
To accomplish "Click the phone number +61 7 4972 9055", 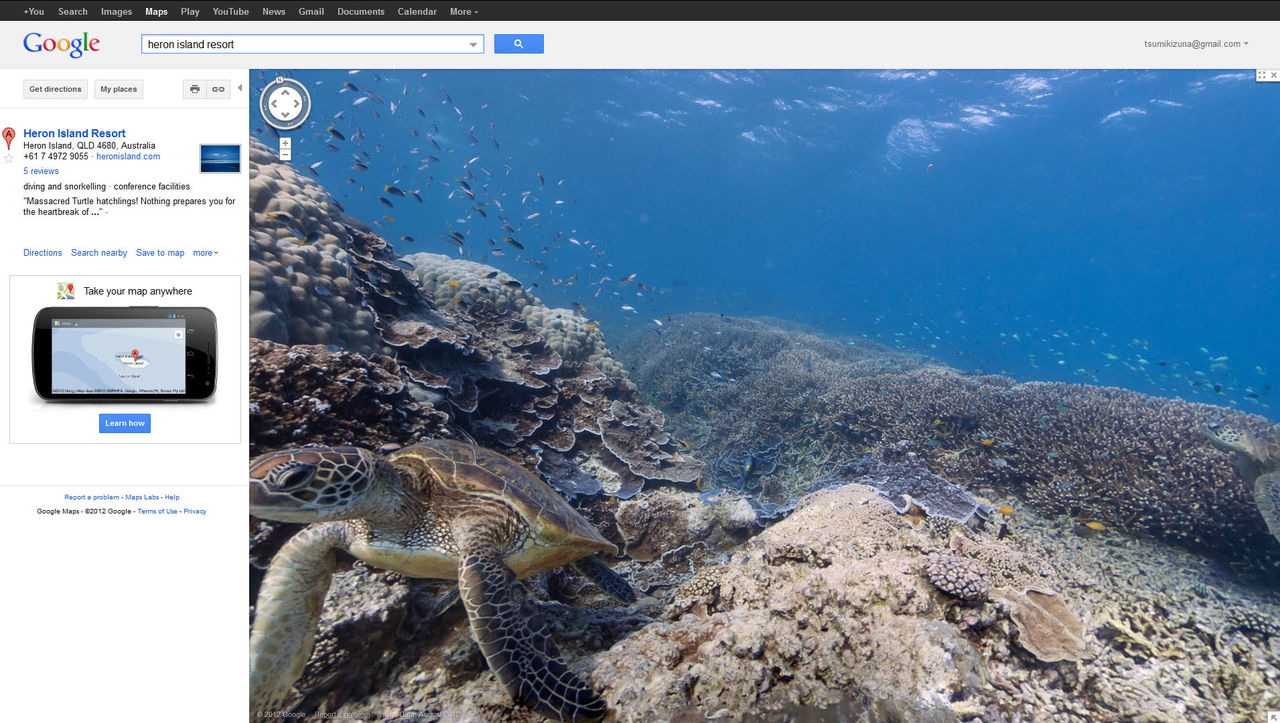I will point(56,156).
